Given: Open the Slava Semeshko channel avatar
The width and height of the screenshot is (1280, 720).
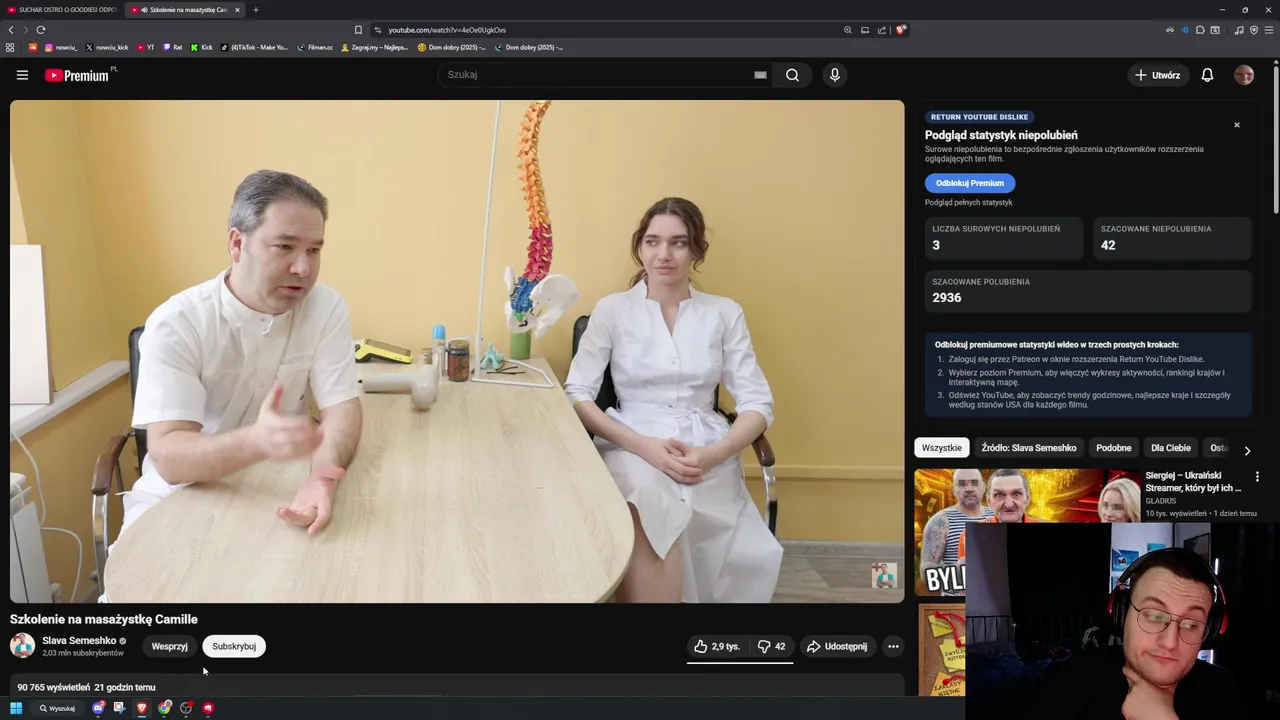Looking at the screenshot, I should tap(22, 646).
